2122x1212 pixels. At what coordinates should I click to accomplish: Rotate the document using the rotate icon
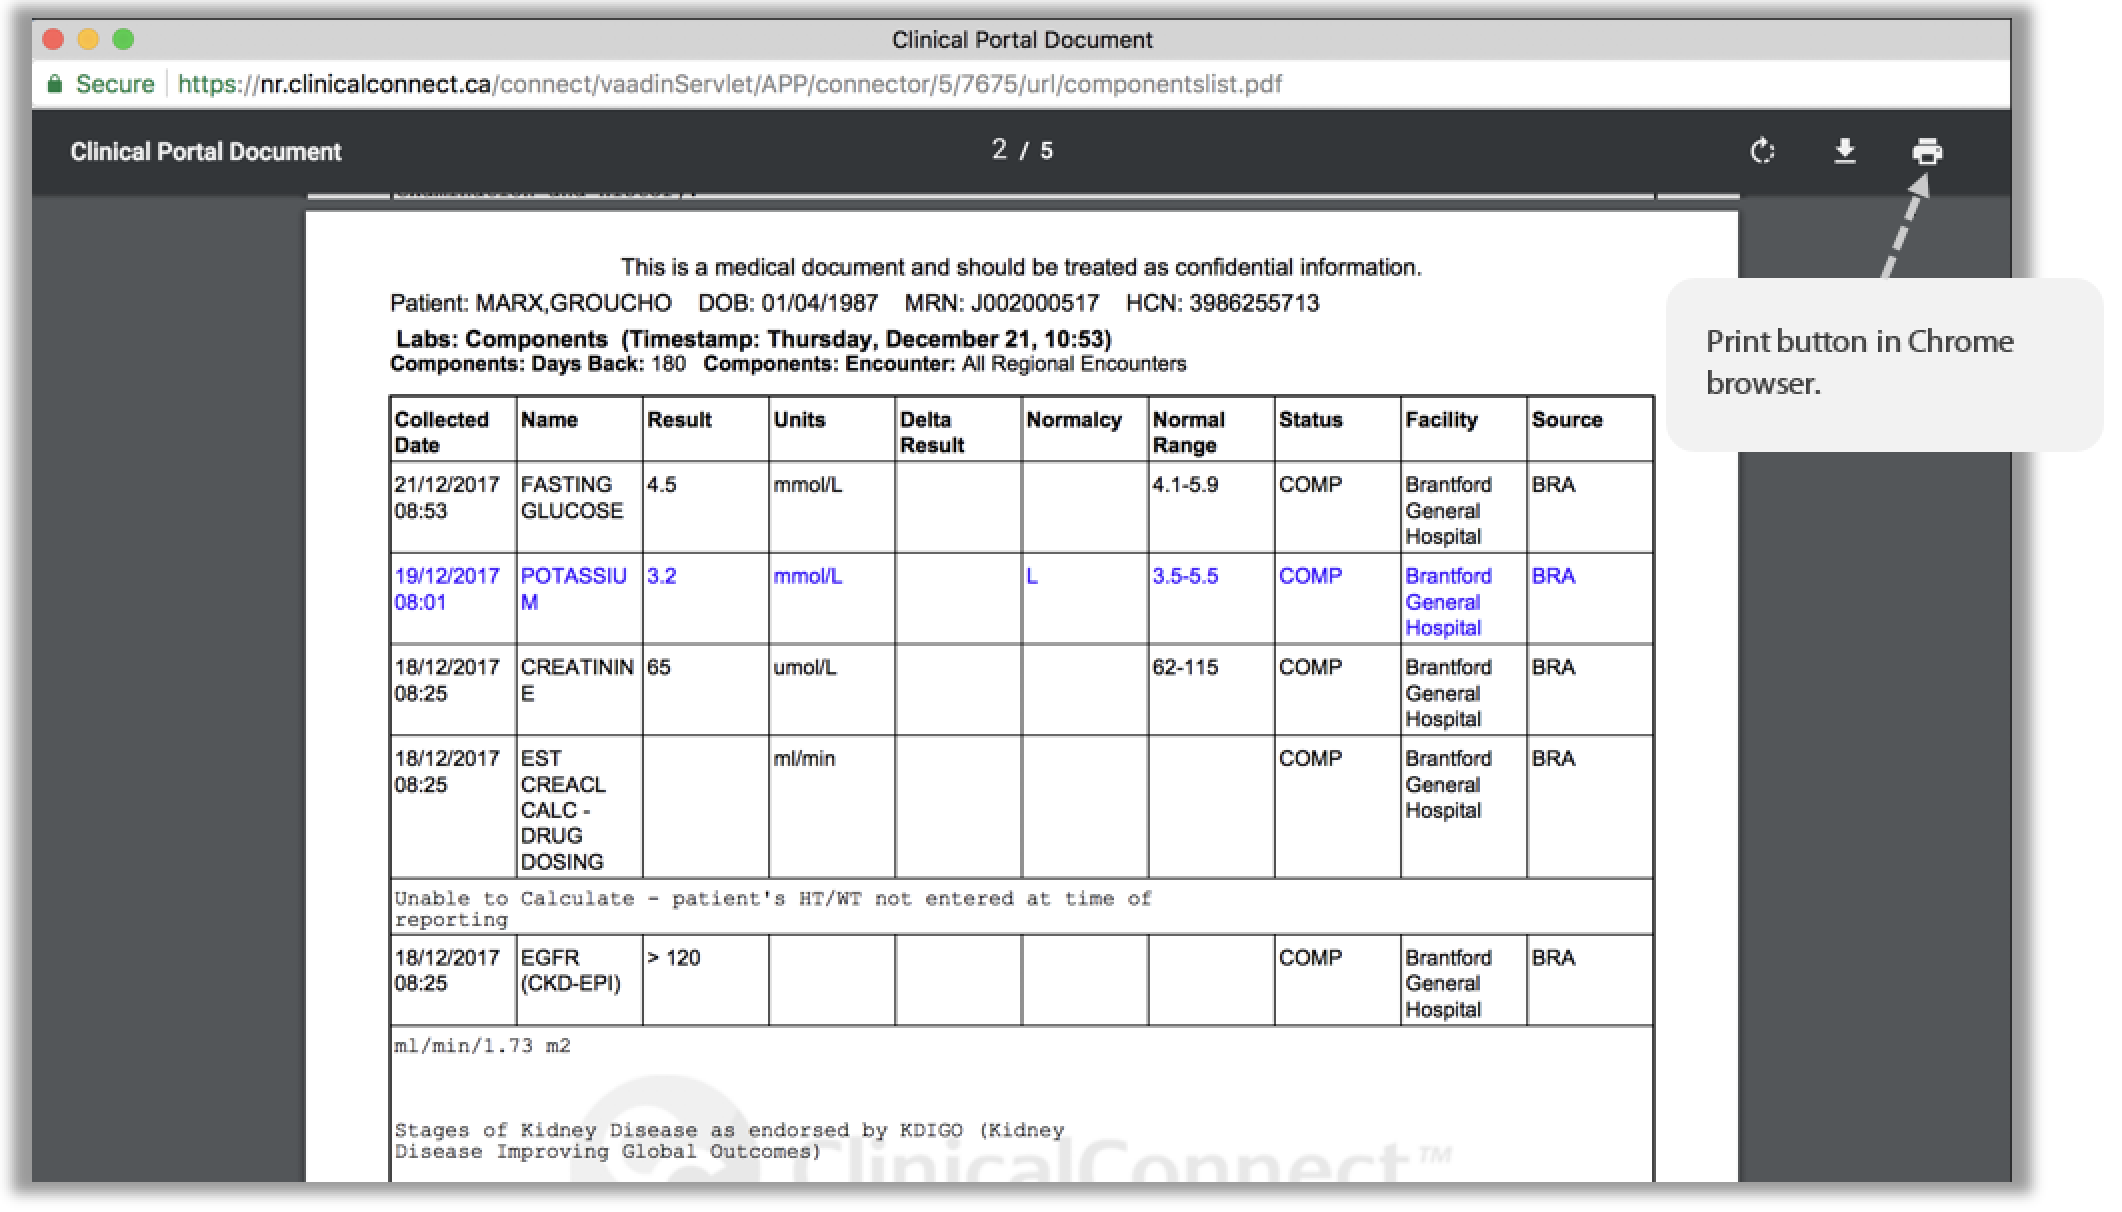tap(1762, 151)
